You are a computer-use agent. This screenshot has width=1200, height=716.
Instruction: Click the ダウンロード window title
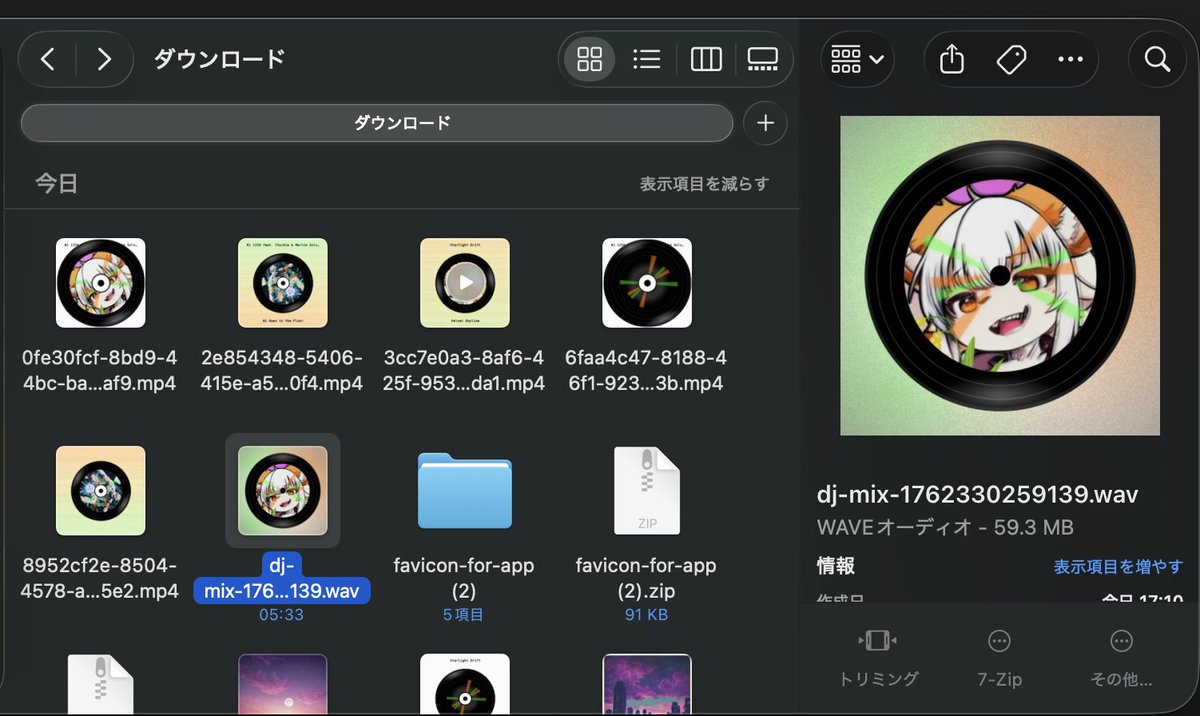coord(219,59)
